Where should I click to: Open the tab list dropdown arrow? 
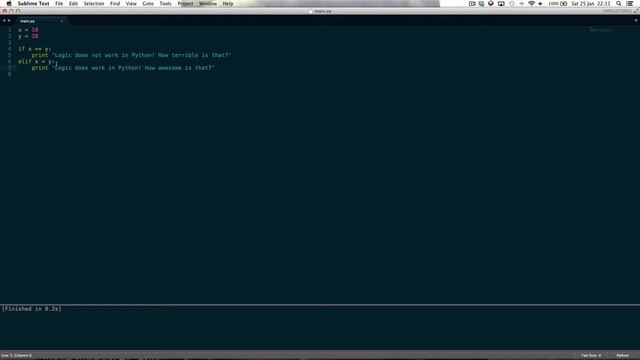point(636,21)
